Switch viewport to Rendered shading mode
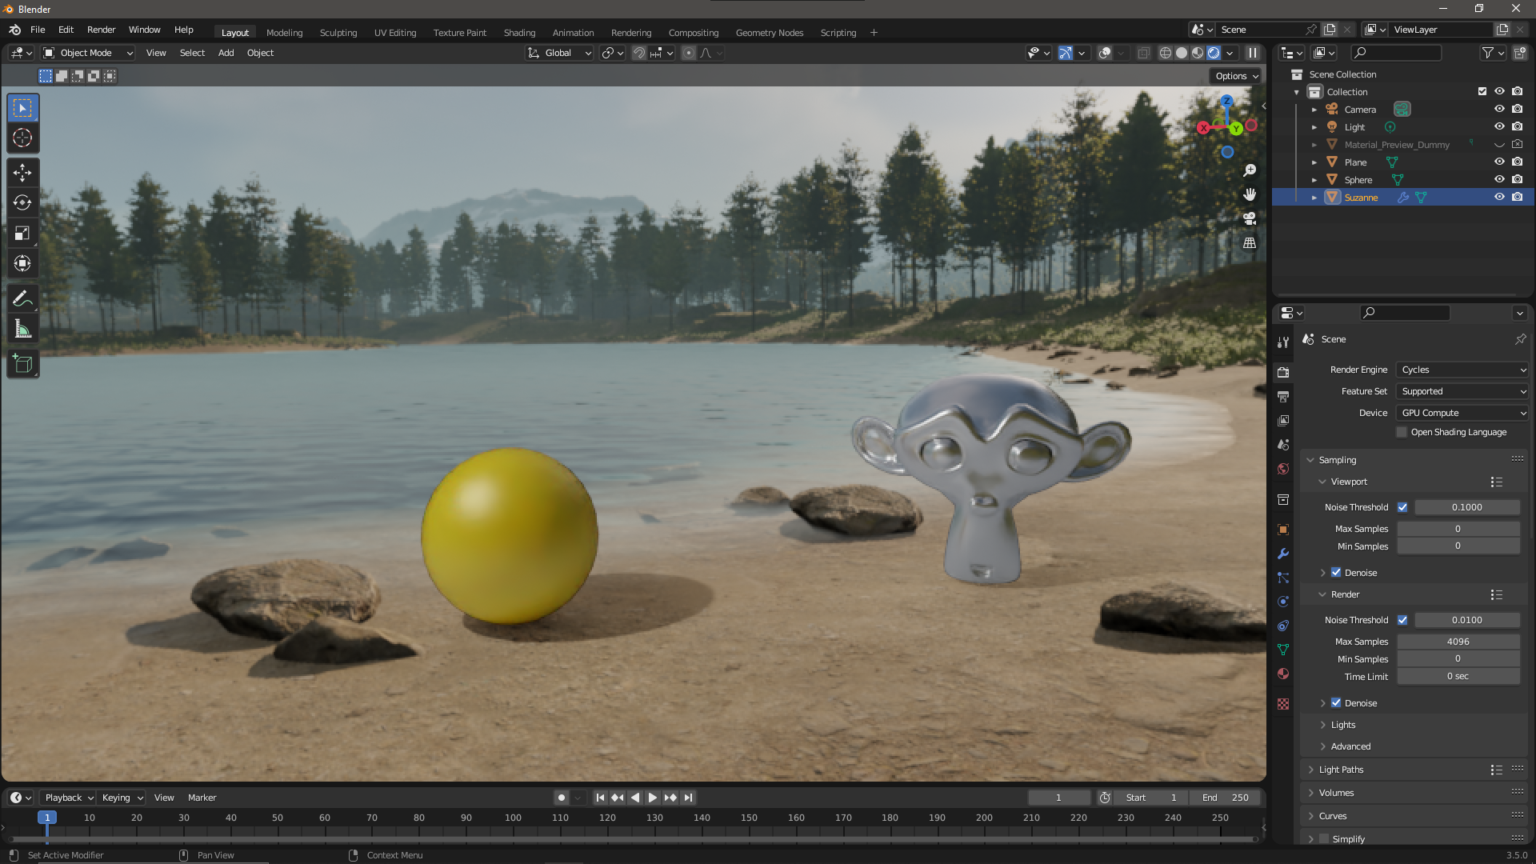 click(1213, 52)
